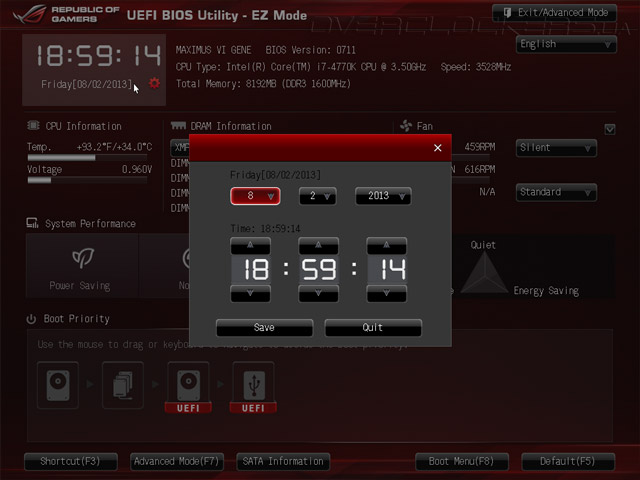Click the CPU Information chip icon
The image size is (640, 480).
click(x=33, y=125)
